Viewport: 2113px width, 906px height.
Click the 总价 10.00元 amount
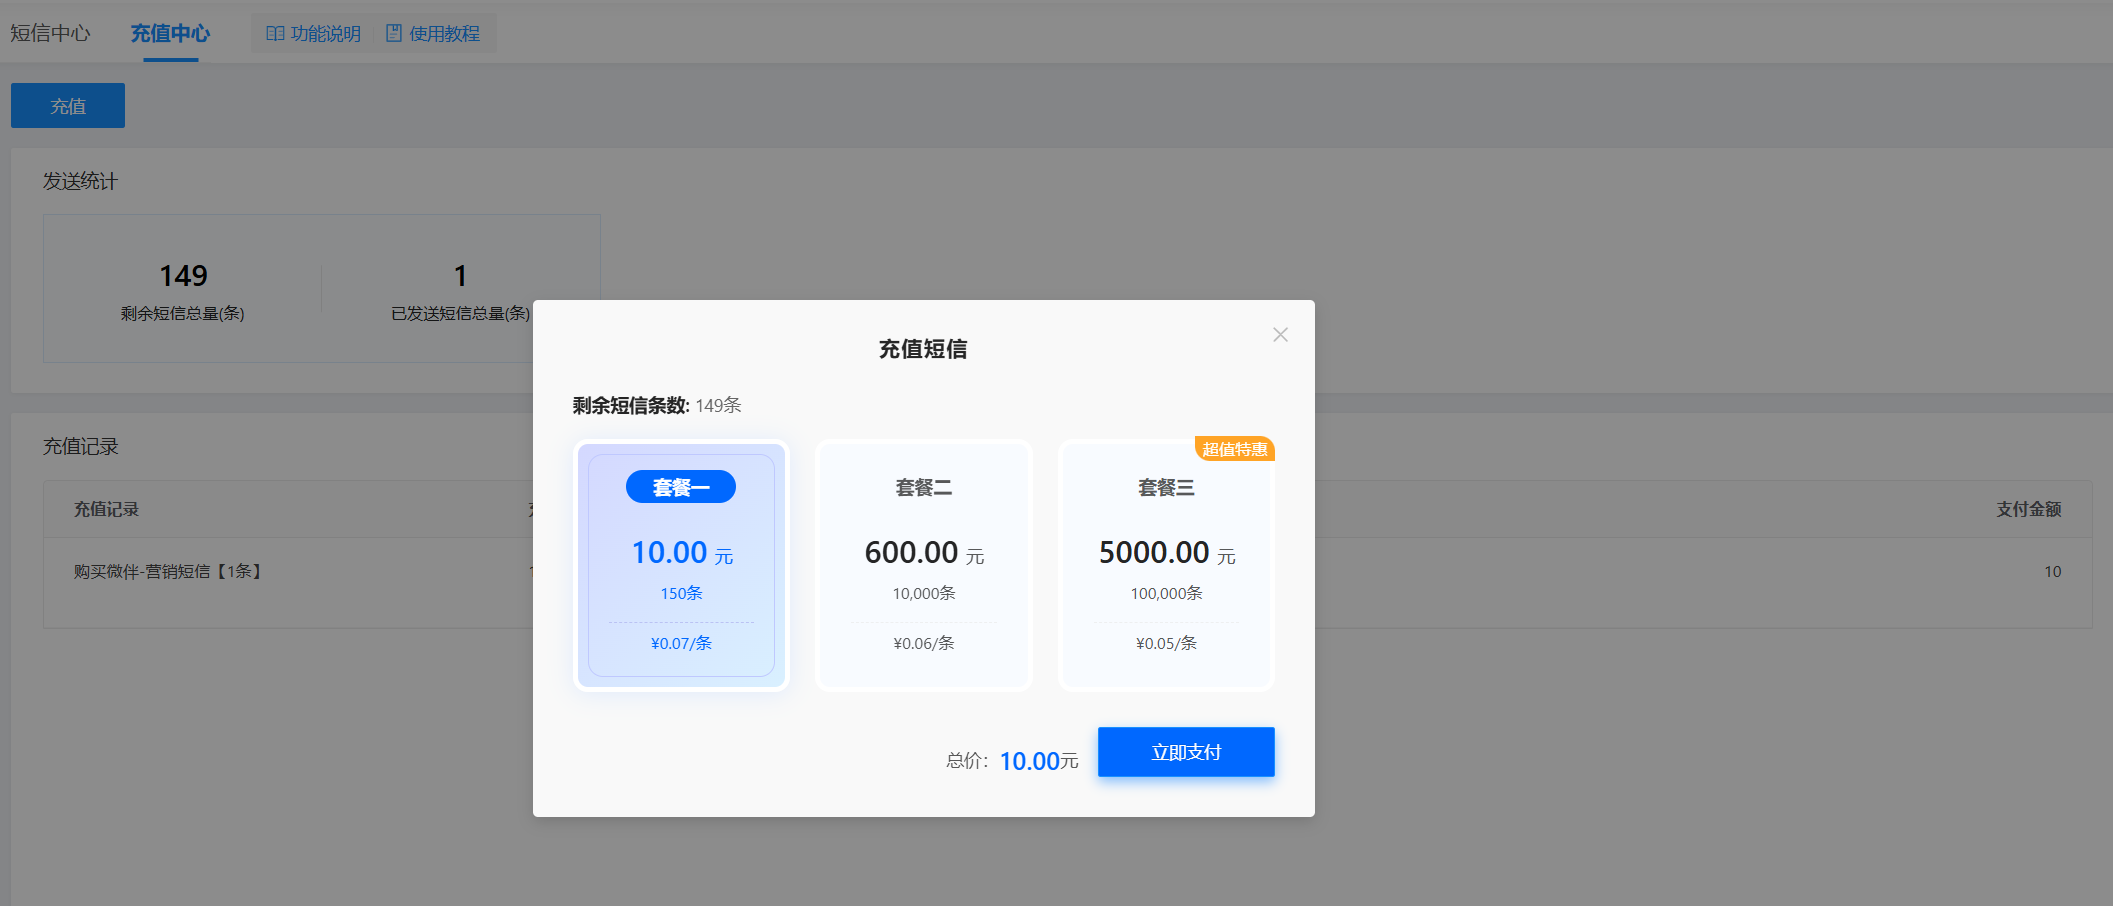coord(1039,761)
